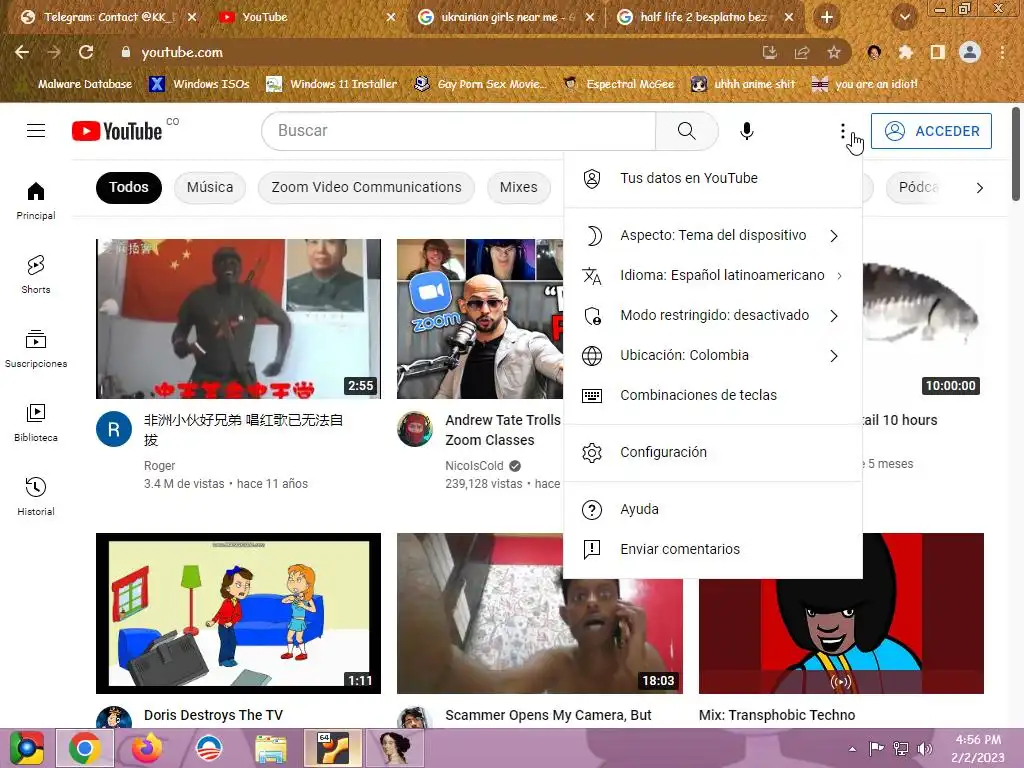Click the install app icon in address bar

coord(769,53)
